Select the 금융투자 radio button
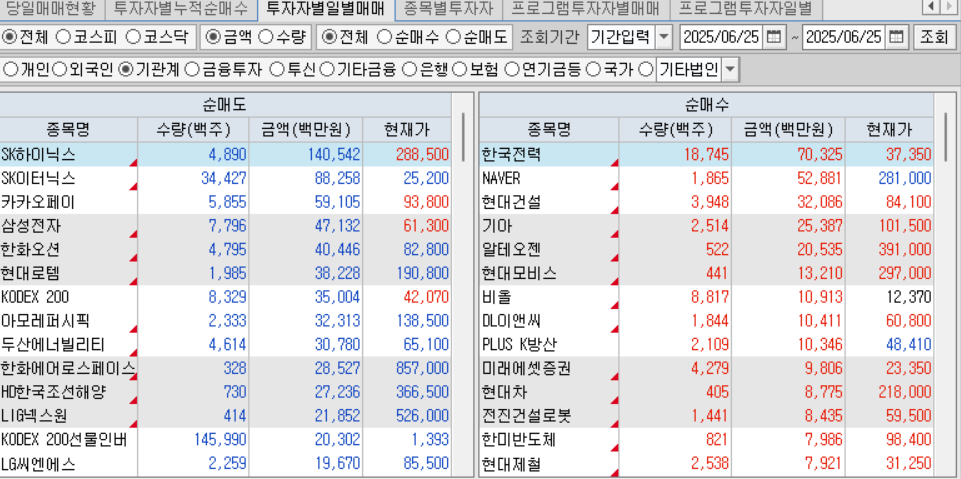Viewport: 961px width, 479px height. coord(191,70)
